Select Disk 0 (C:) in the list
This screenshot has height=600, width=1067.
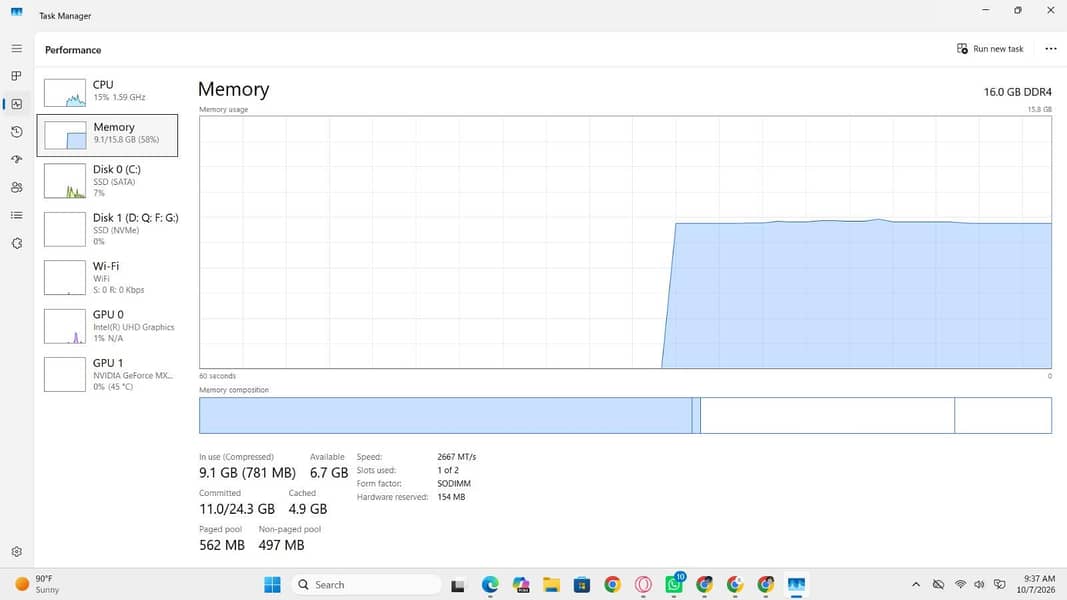[108, 182]
